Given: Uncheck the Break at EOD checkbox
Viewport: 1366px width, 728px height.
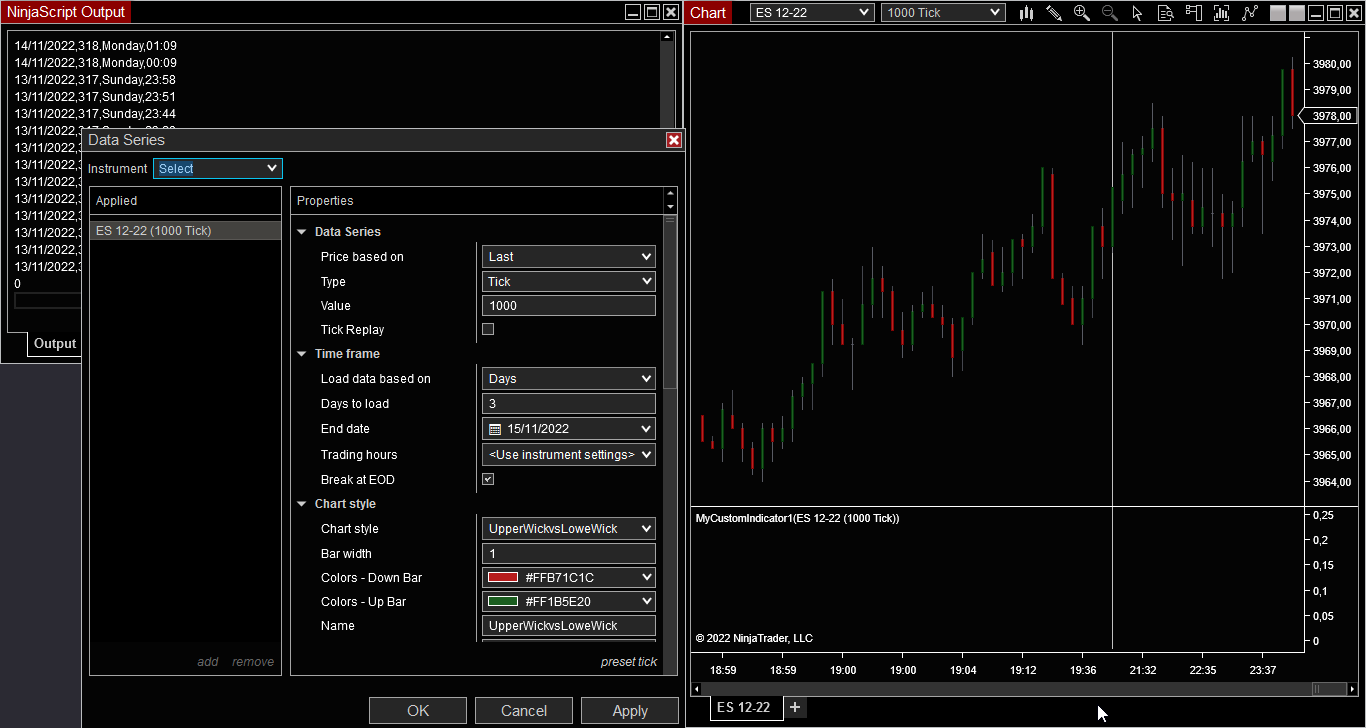Looking at the screenshot, I should click(488, 479).
